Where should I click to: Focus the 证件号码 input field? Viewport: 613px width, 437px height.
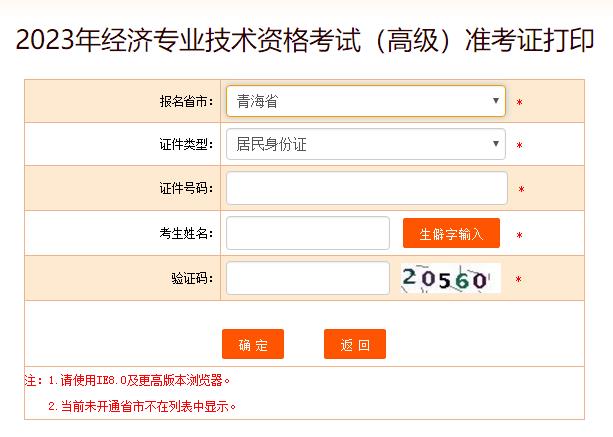(367, 188)
